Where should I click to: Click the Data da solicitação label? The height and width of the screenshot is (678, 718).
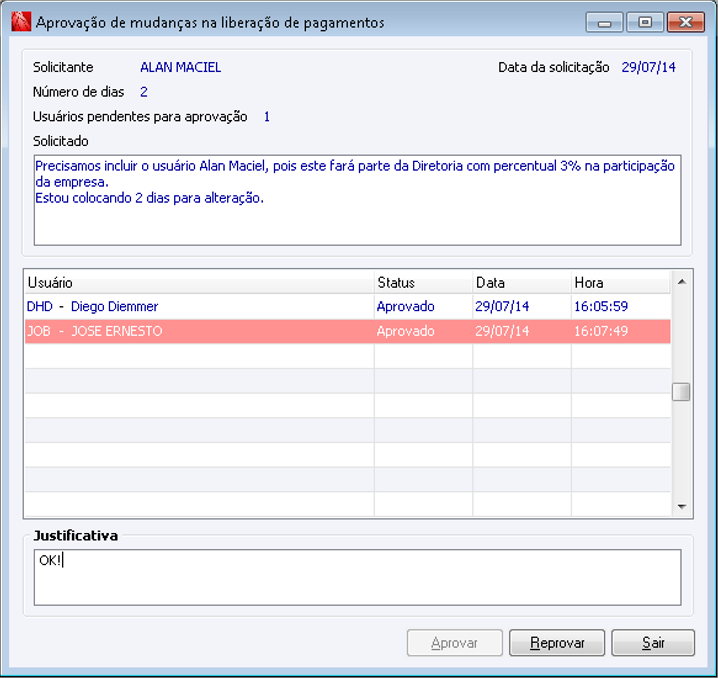point(554,67)
